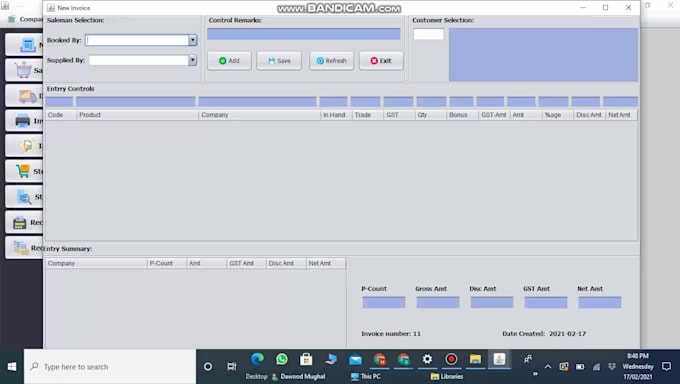Click the entry field above Qty column
Screen dimensions: 680x384
coord(432,102)
